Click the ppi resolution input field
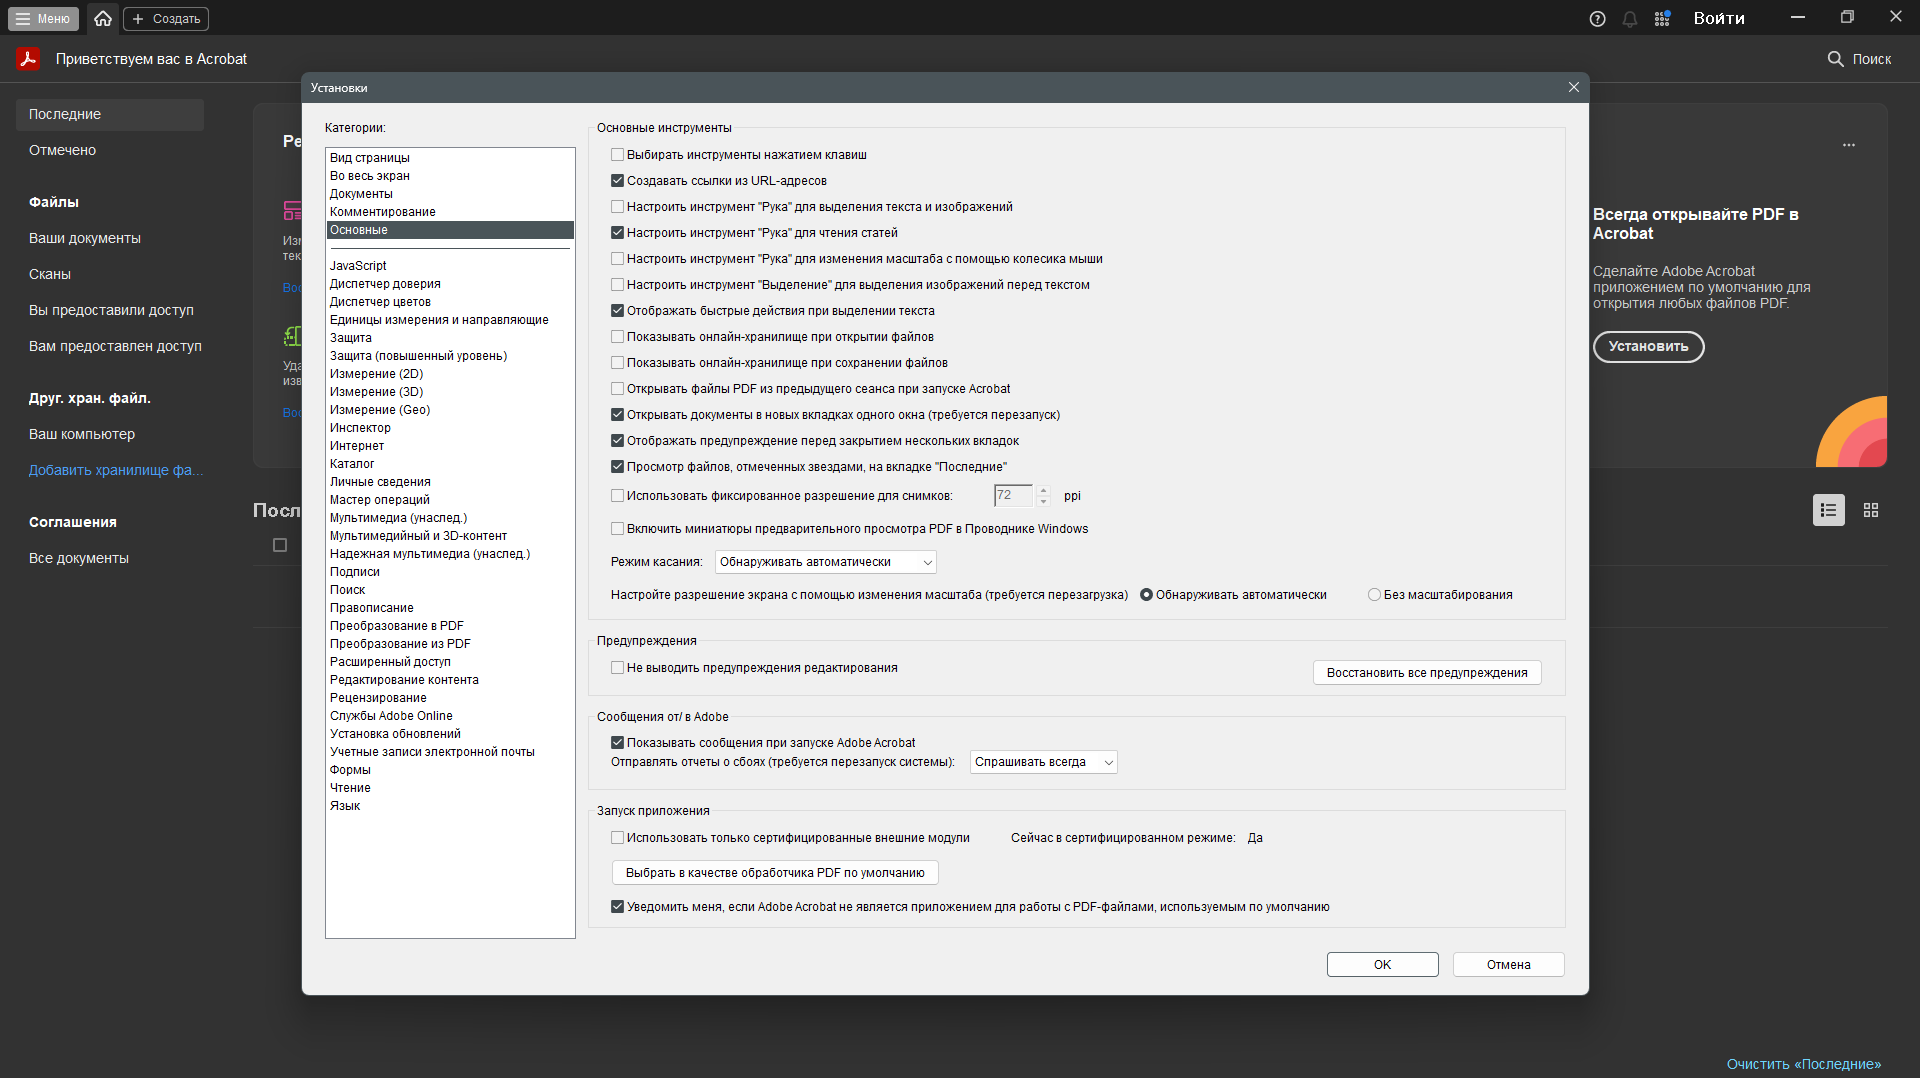This screenshot has width=1920, height=1080. [1013, 495]
